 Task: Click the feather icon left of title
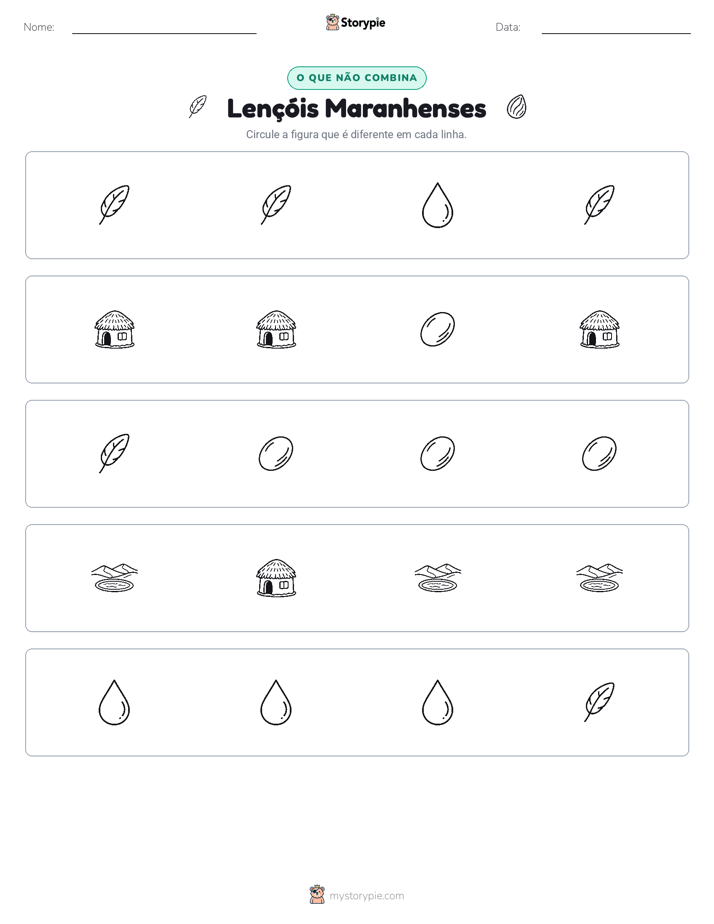(197, 107)
